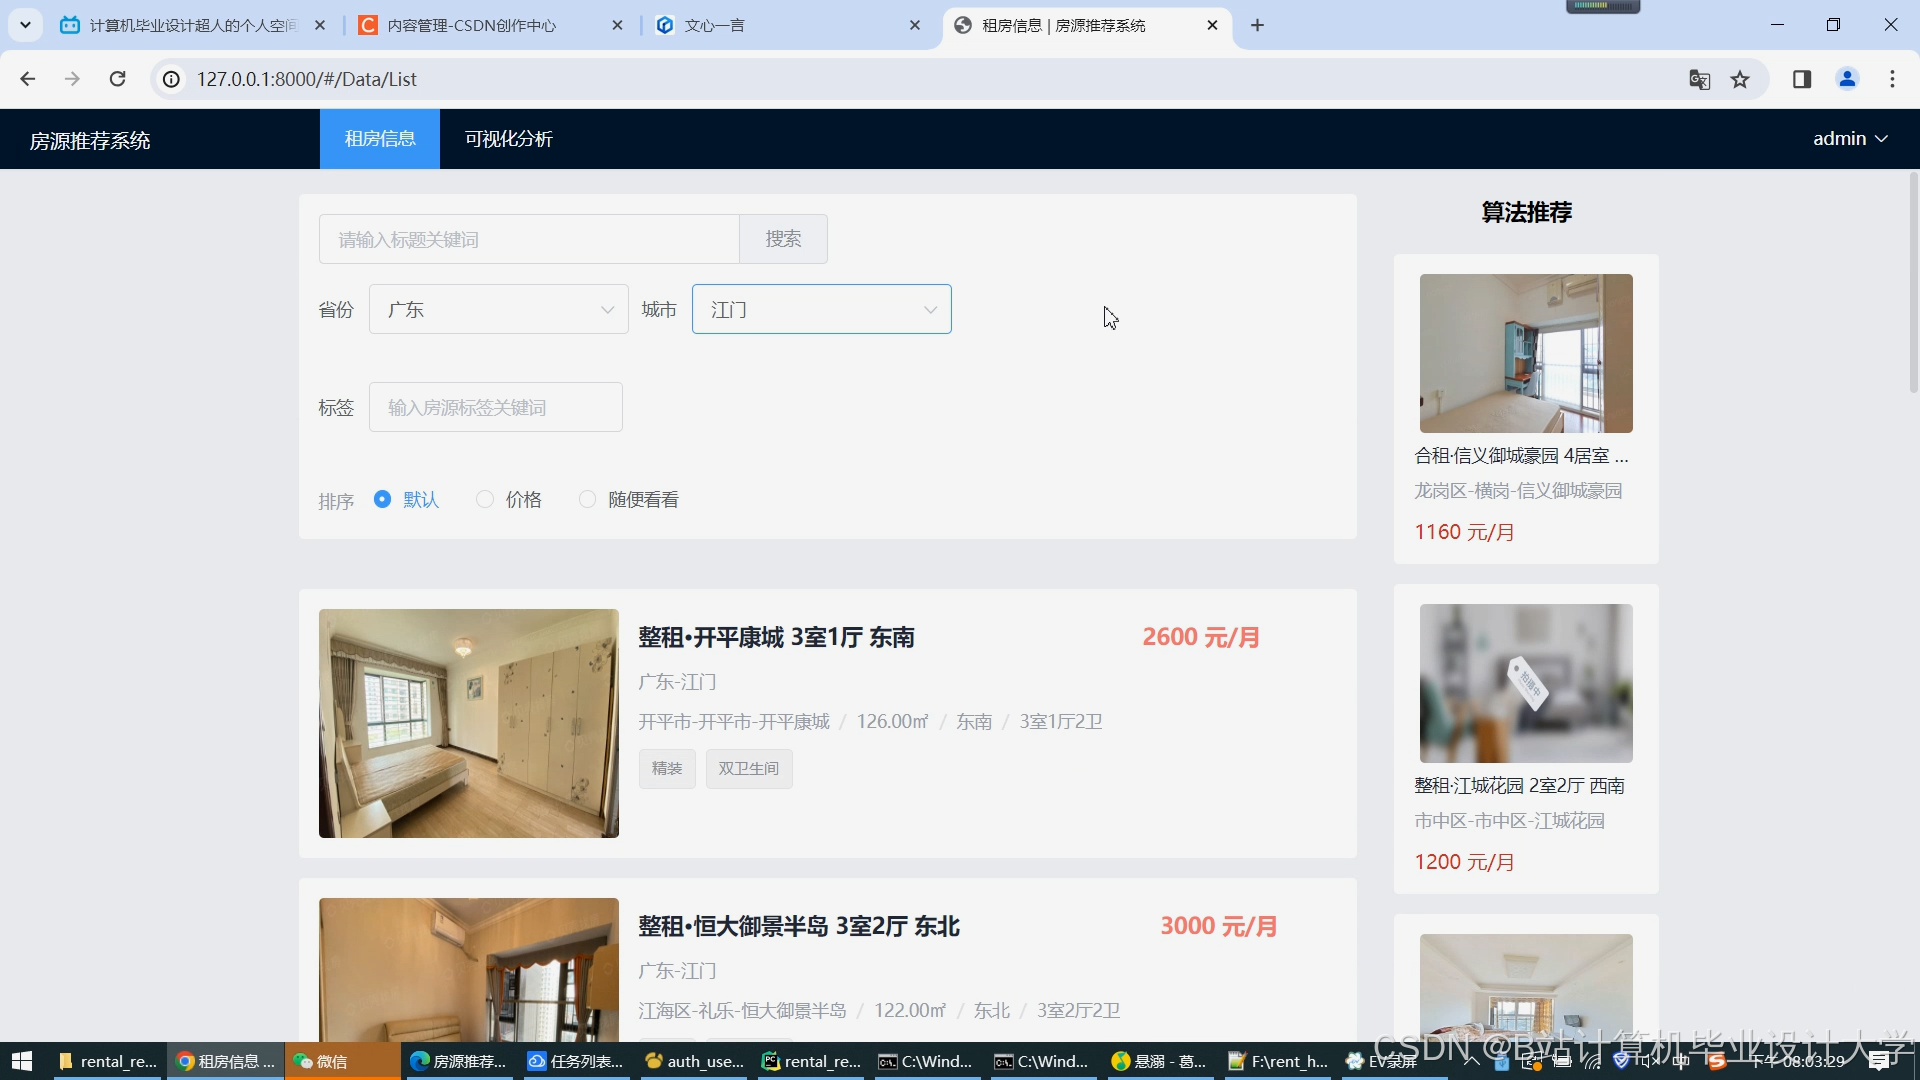Click the Google Translate page icon
The height and width of the screenshot is (1080, 1920).
coord(1699,79)
